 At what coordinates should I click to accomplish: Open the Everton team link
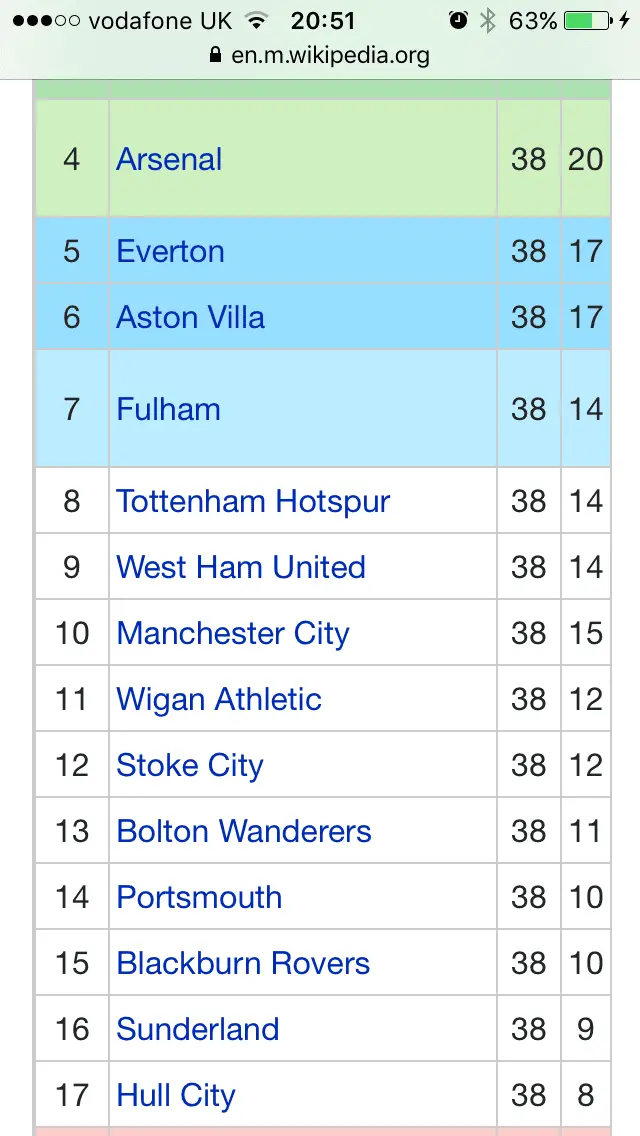coord(170,251)
